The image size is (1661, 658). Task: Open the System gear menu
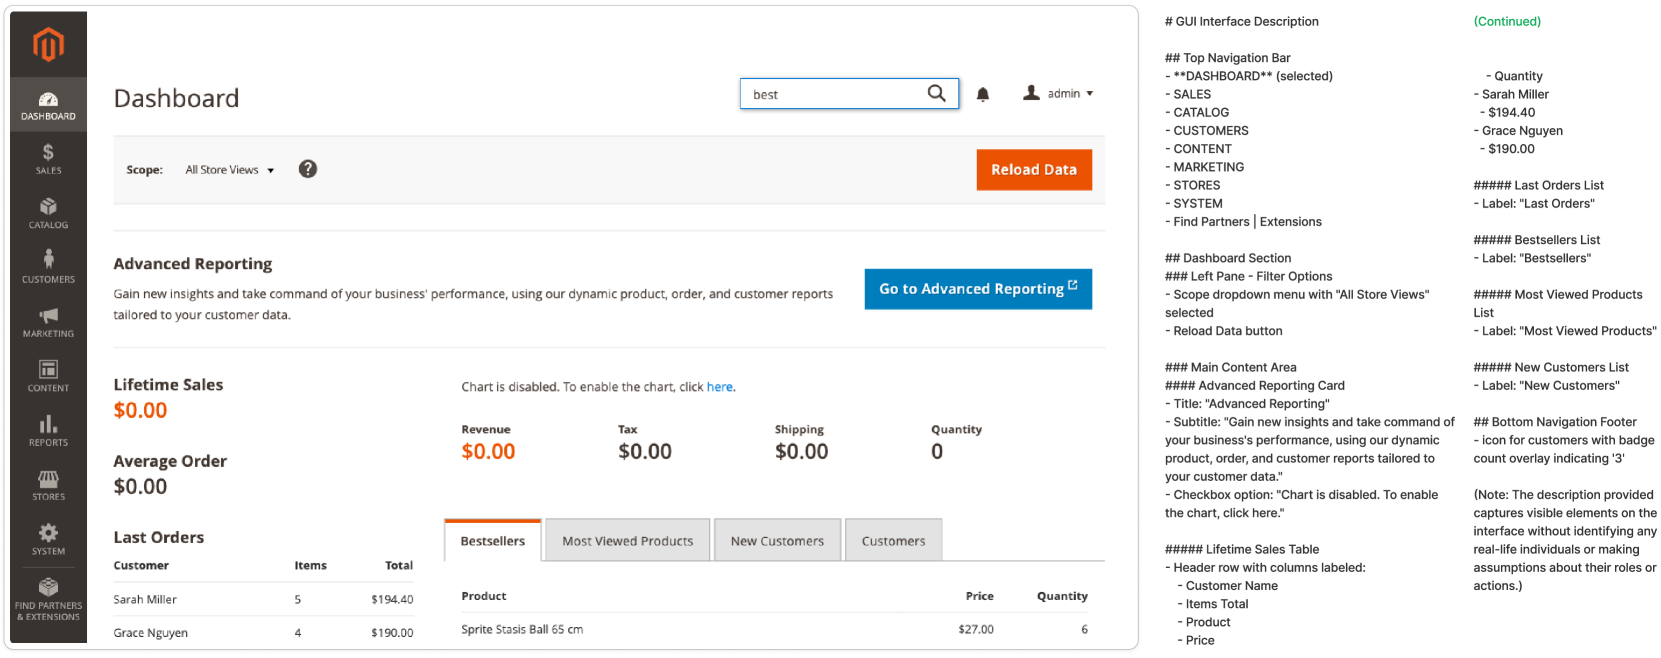coord(48,538)
